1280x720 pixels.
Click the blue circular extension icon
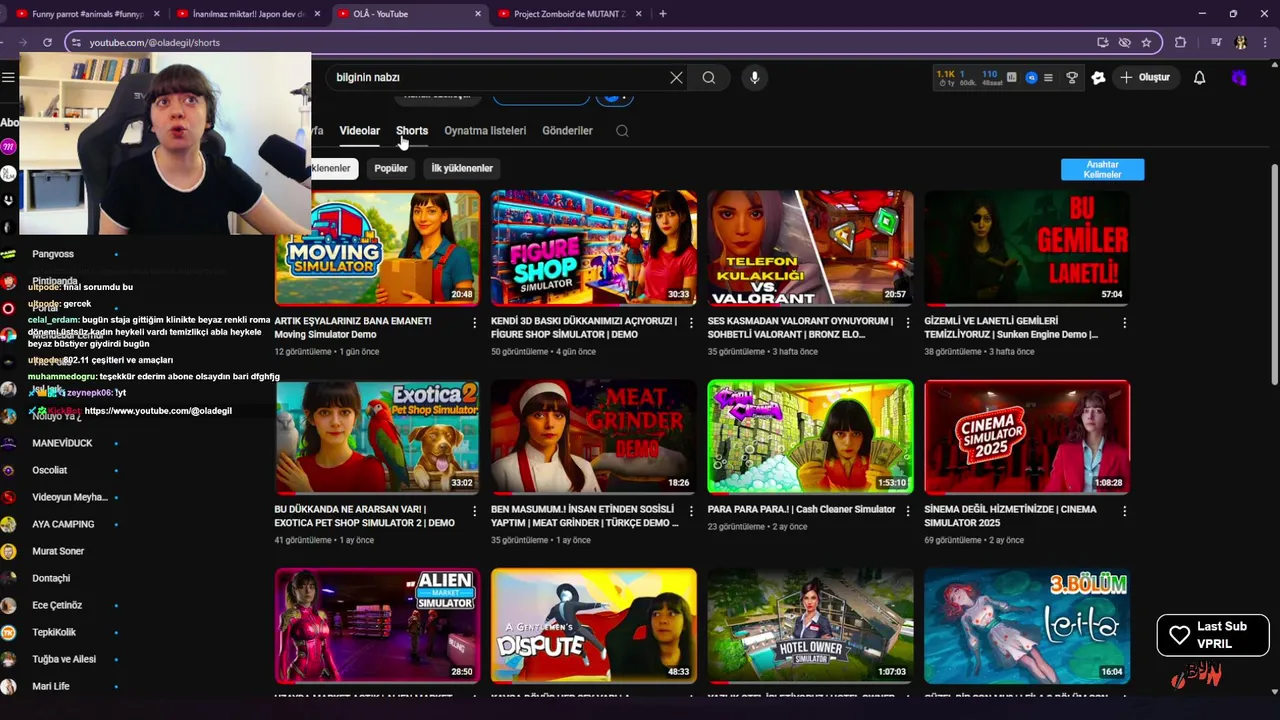1031,77
